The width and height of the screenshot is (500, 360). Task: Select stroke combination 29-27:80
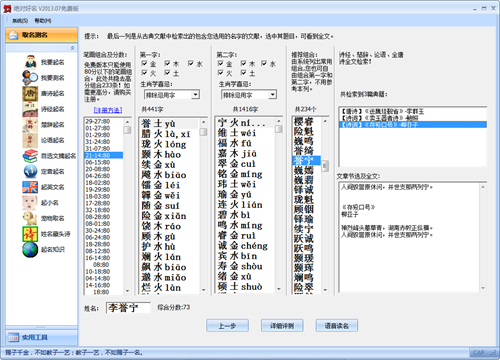104,121
